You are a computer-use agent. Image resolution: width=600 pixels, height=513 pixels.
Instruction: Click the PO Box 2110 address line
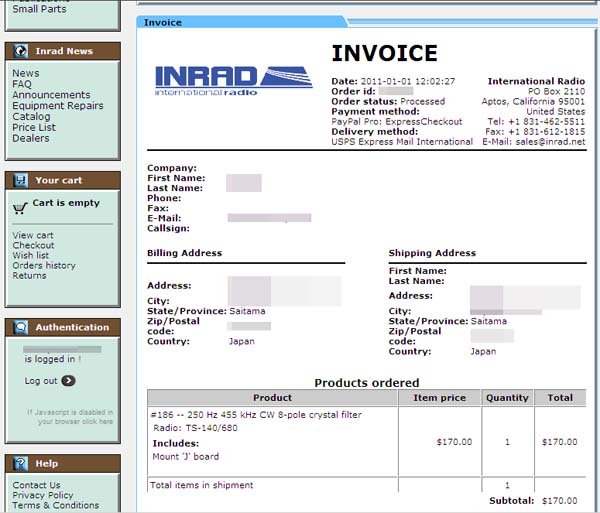pyautogui.click(x=556, y=91)
